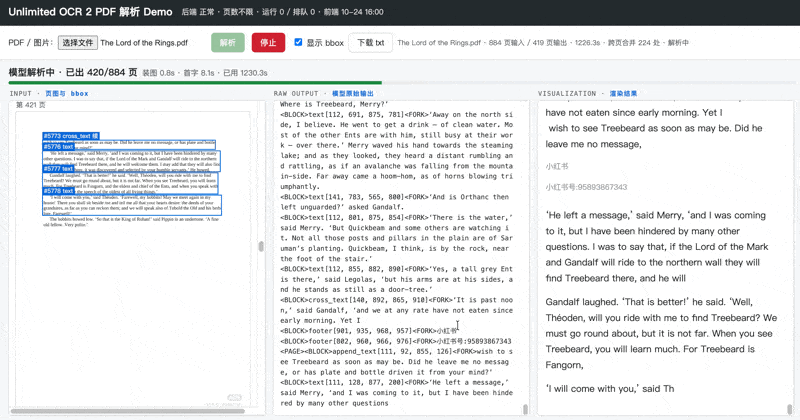Image resolution: width=800 pixels, height=420 pixels.
Task: Toggle the 显示 bbox checkbox
Action: tap(298, 42)
